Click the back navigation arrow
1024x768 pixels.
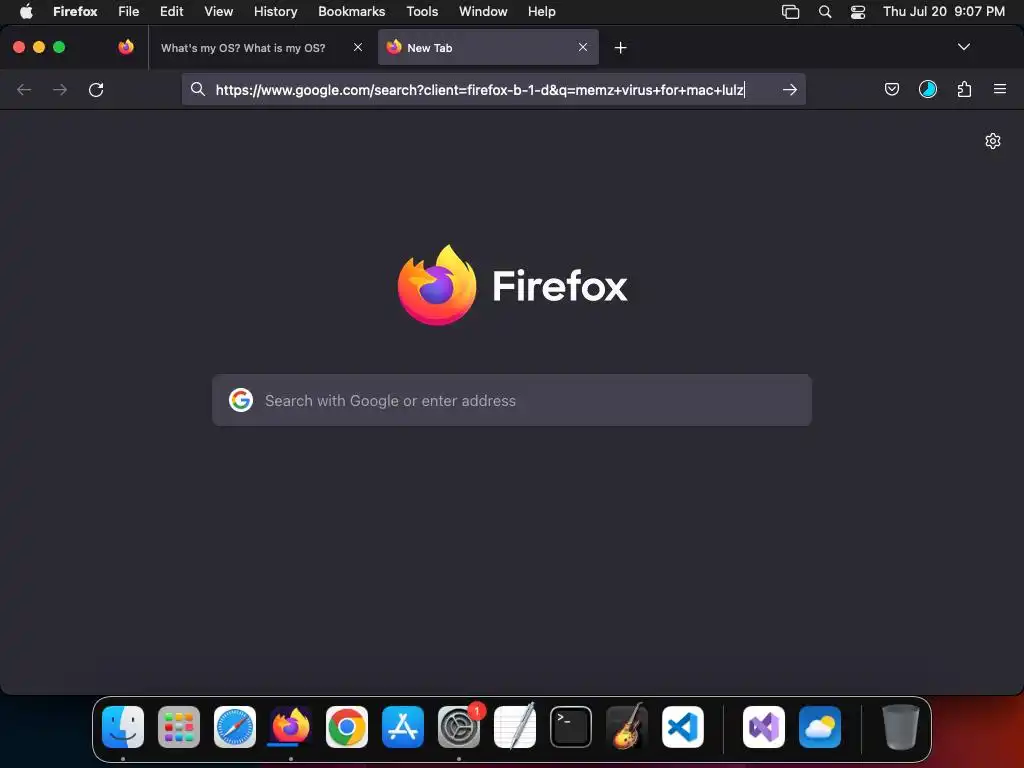tap(24, 89)
